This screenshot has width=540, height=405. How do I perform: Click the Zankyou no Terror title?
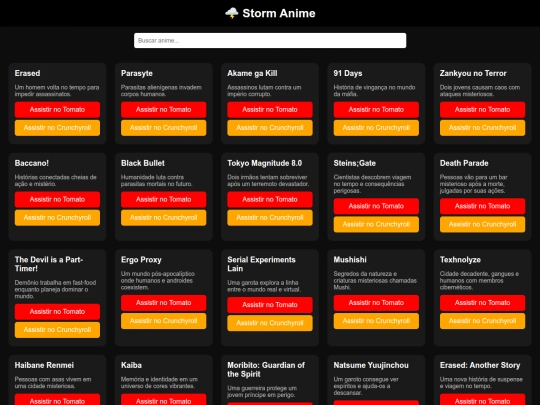click(x=473, y=73)
